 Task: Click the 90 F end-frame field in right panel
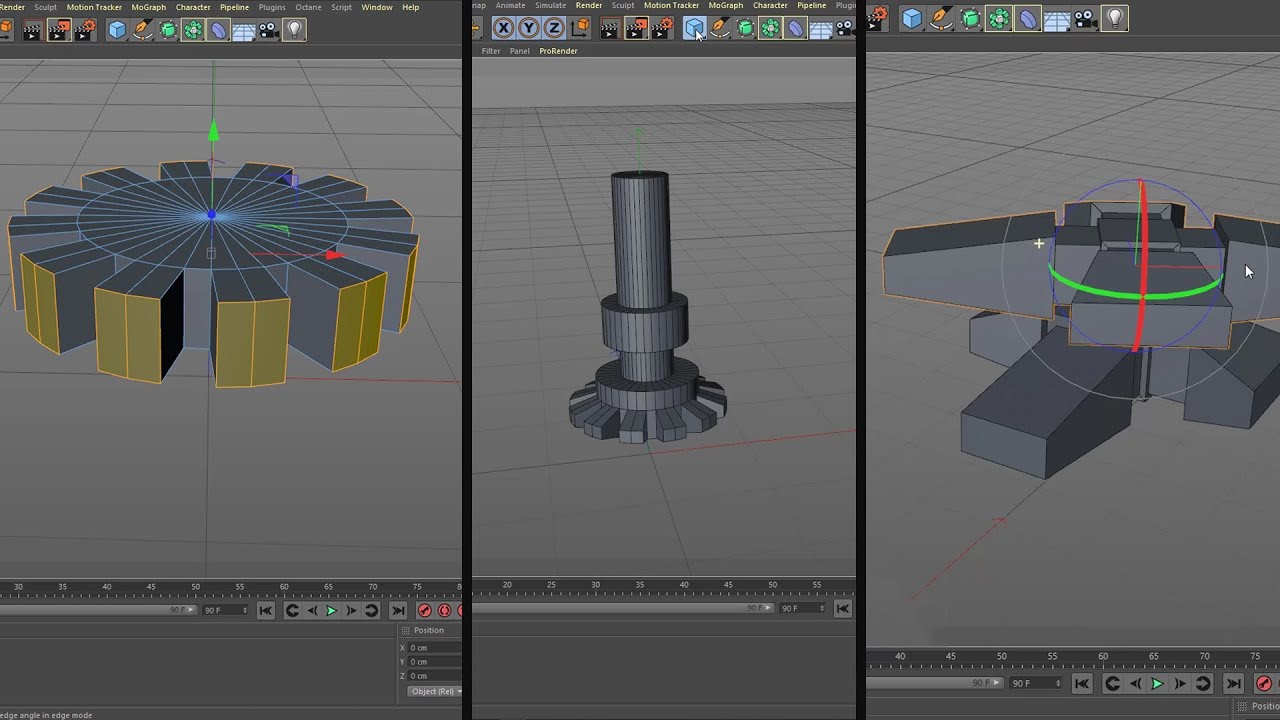point(1035,683)
